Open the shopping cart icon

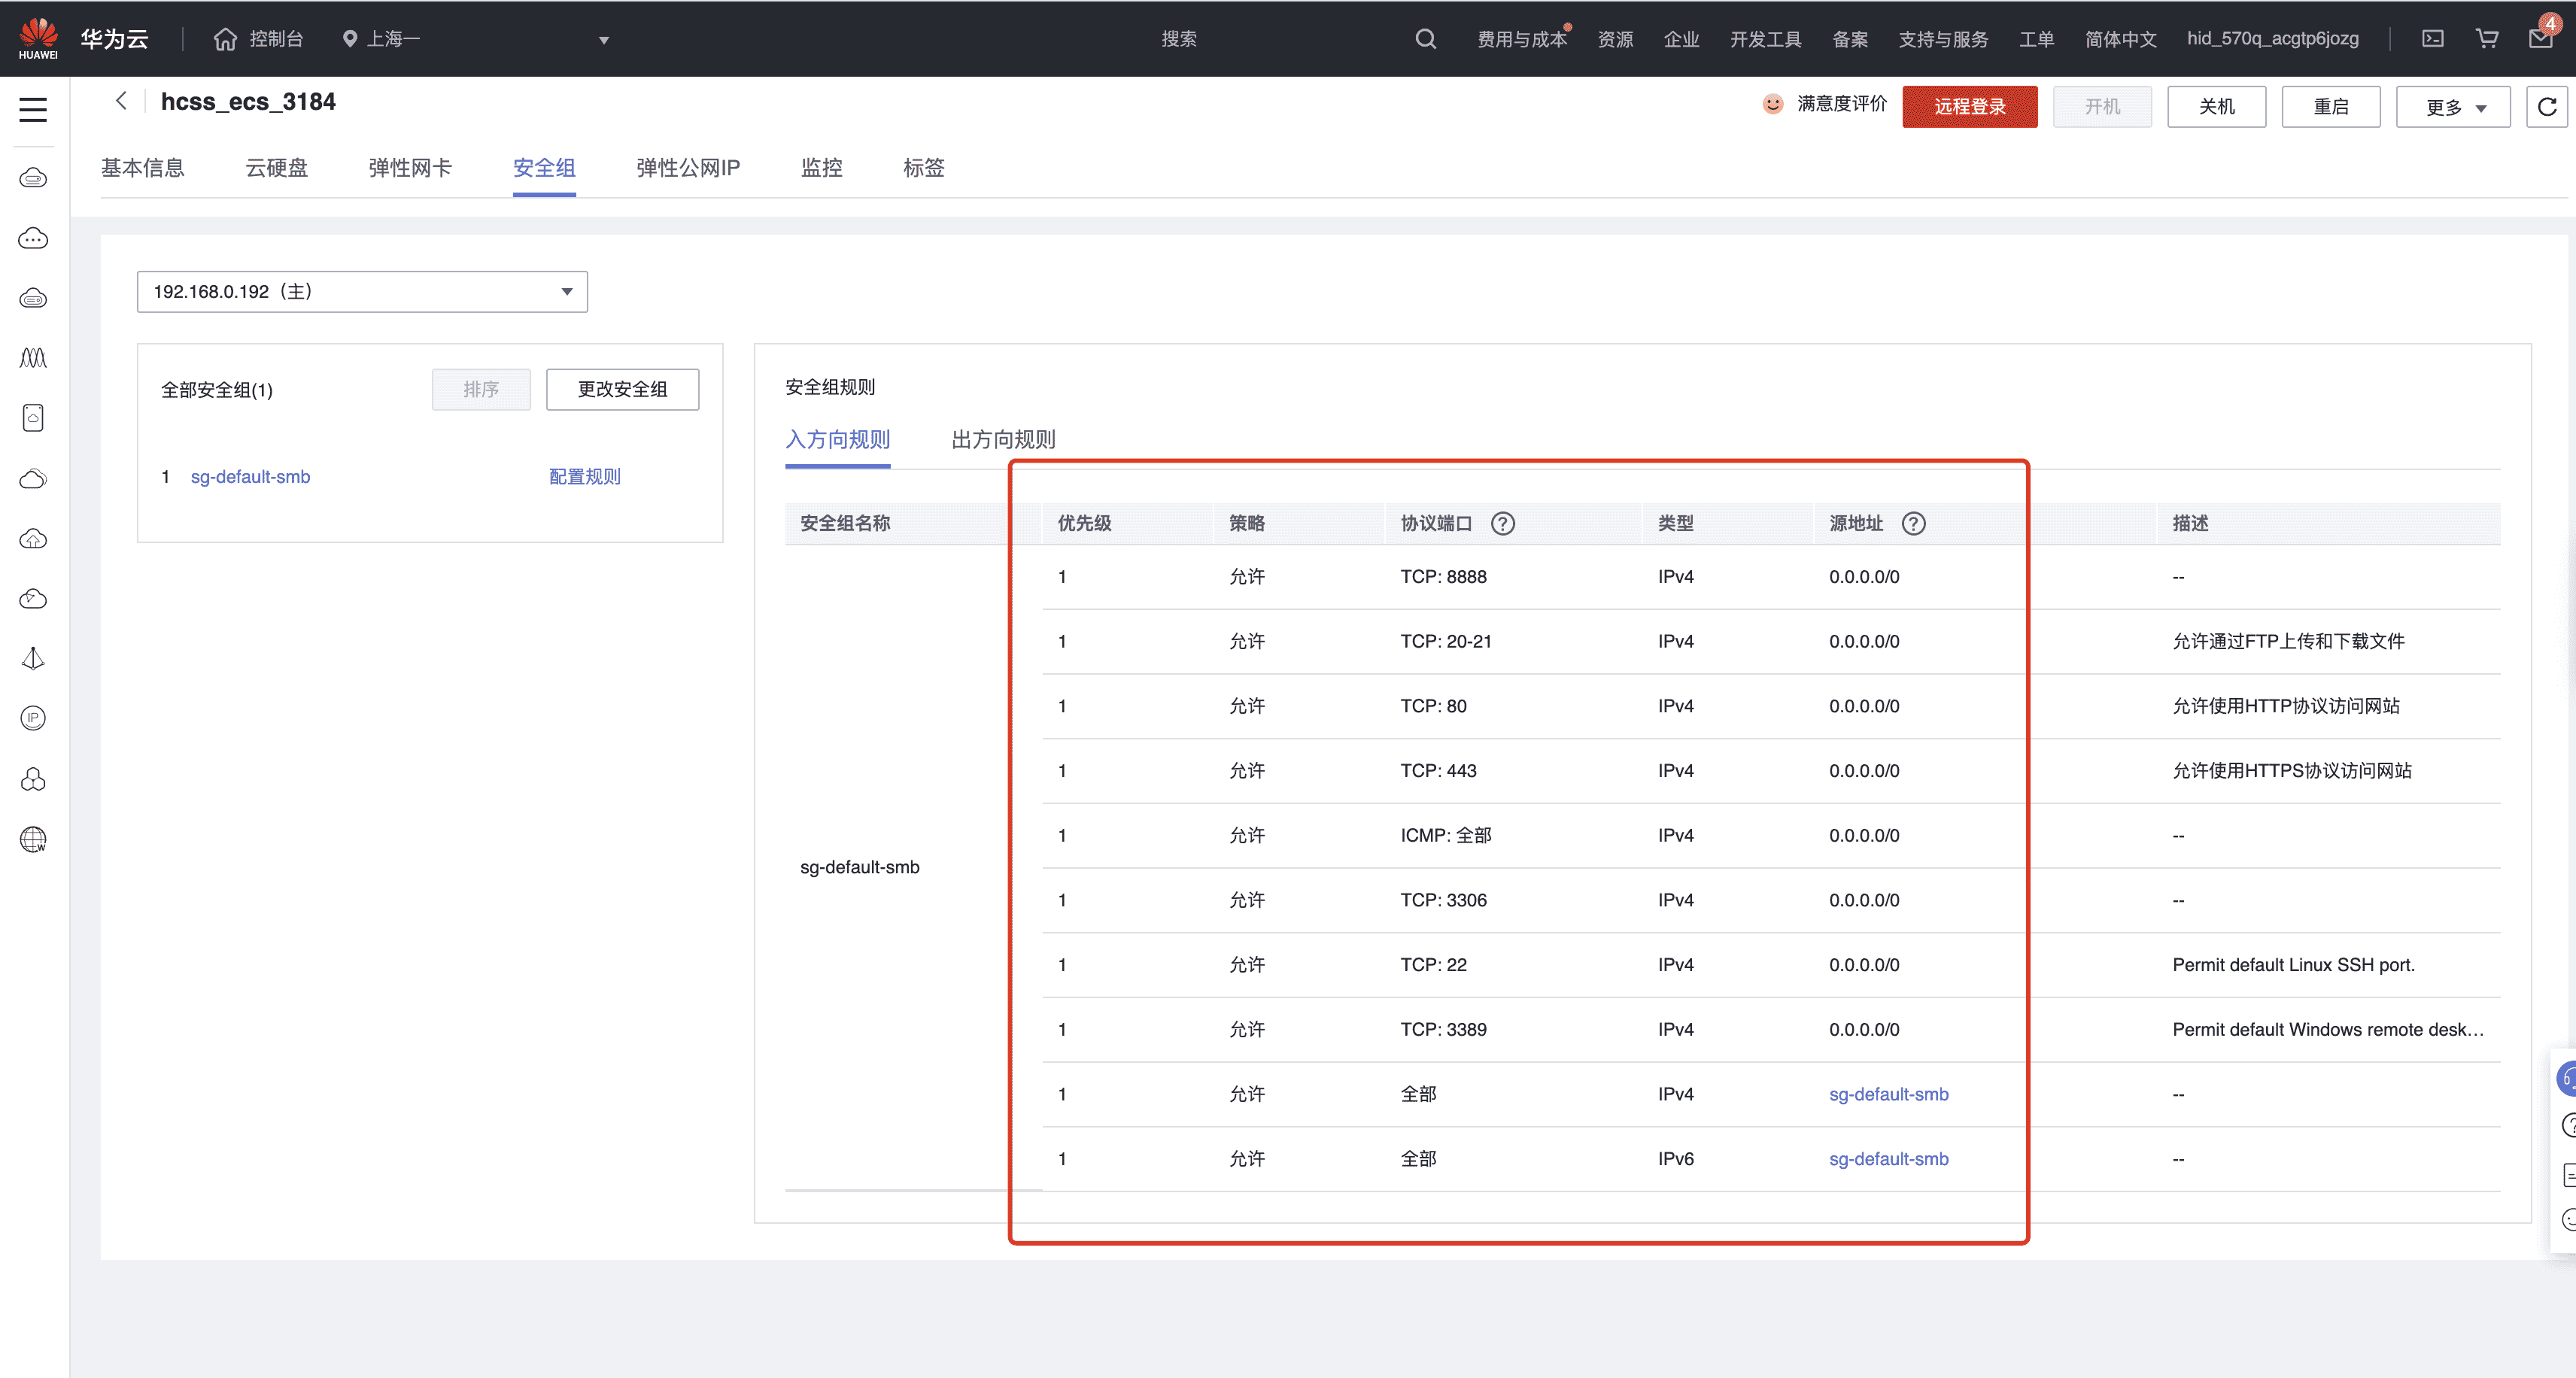(2486, 39)
